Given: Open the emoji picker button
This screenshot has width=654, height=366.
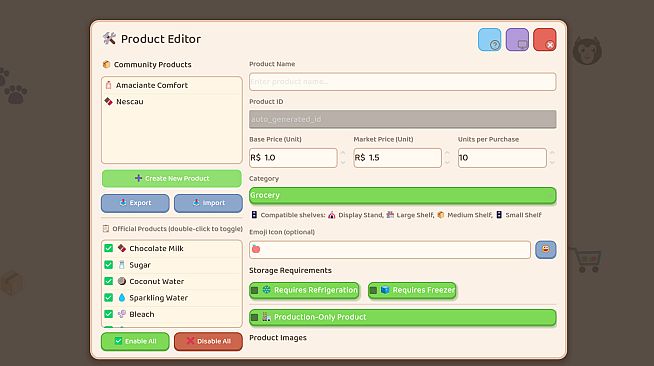Looking at the screenshot, I should tap(546, 249).
